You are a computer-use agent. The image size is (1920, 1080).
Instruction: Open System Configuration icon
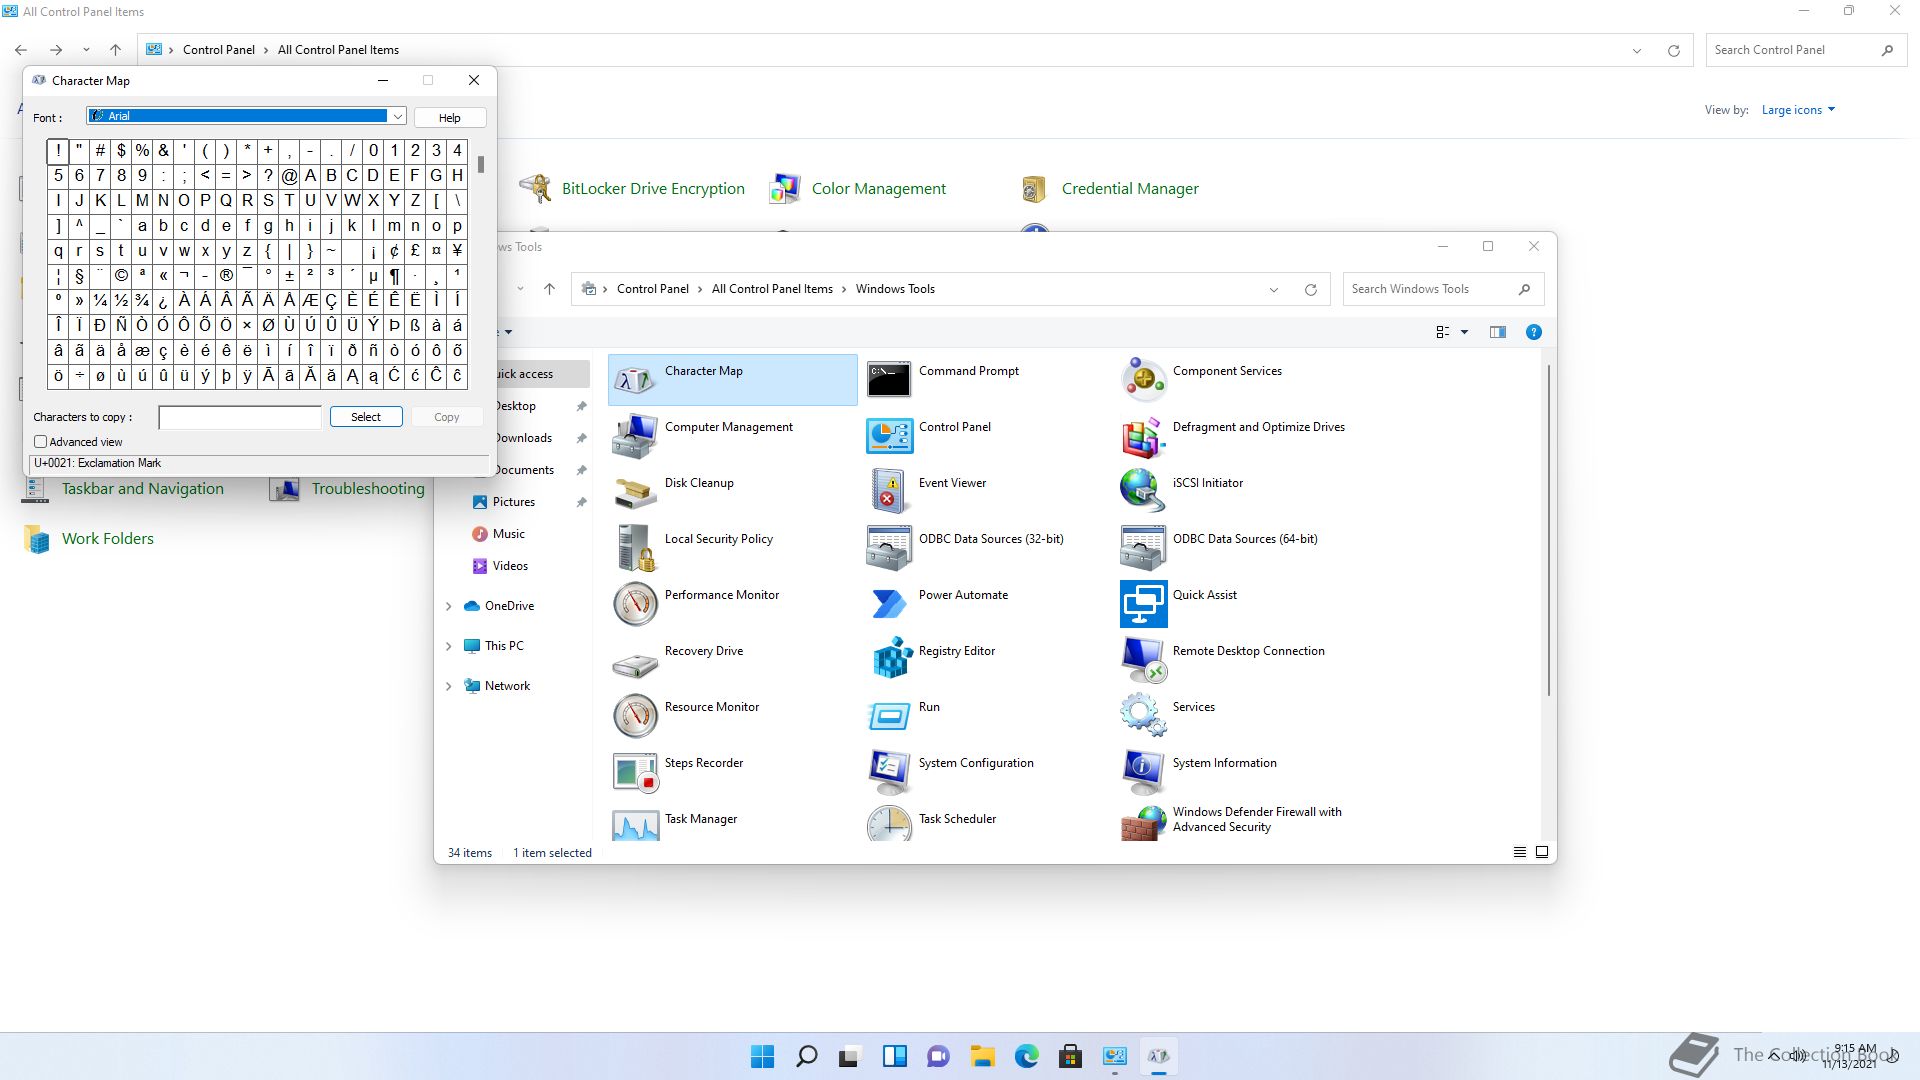(x=889, y=771)
